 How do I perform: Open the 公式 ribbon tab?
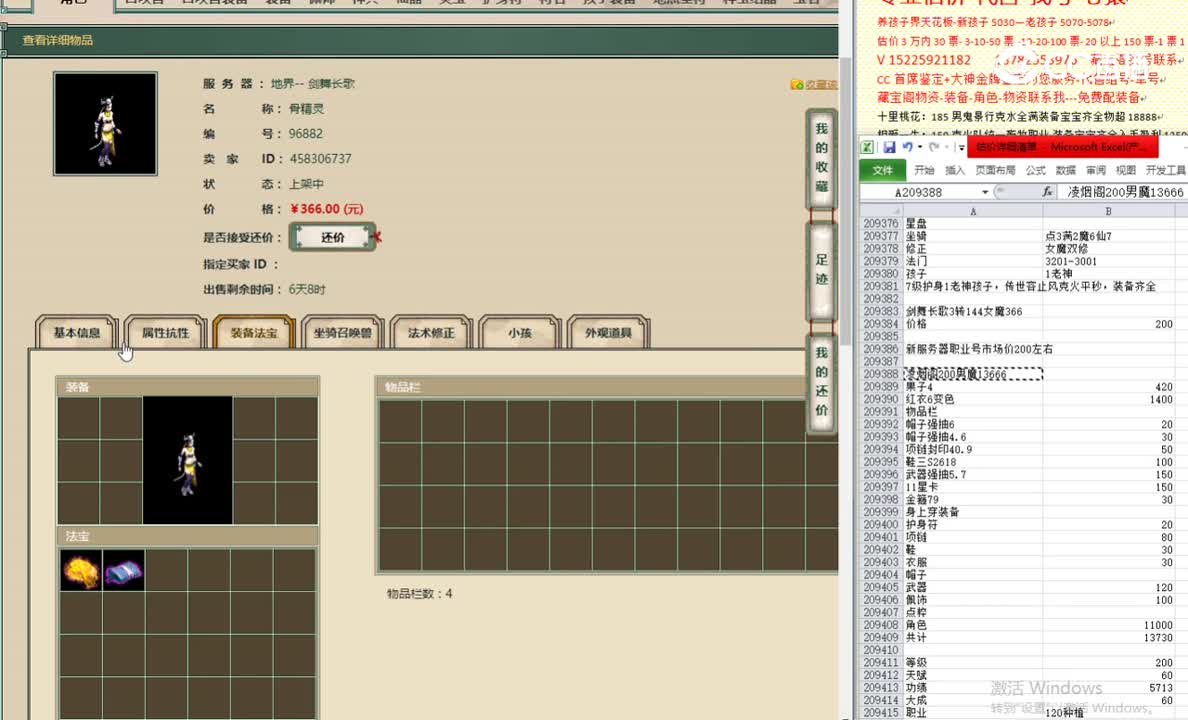1036,170
